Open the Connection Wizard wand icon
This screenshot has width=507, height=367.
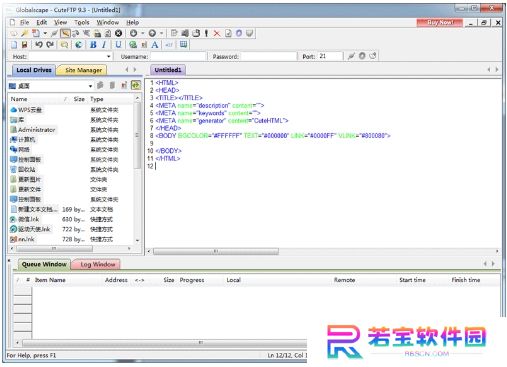(24, 33)
